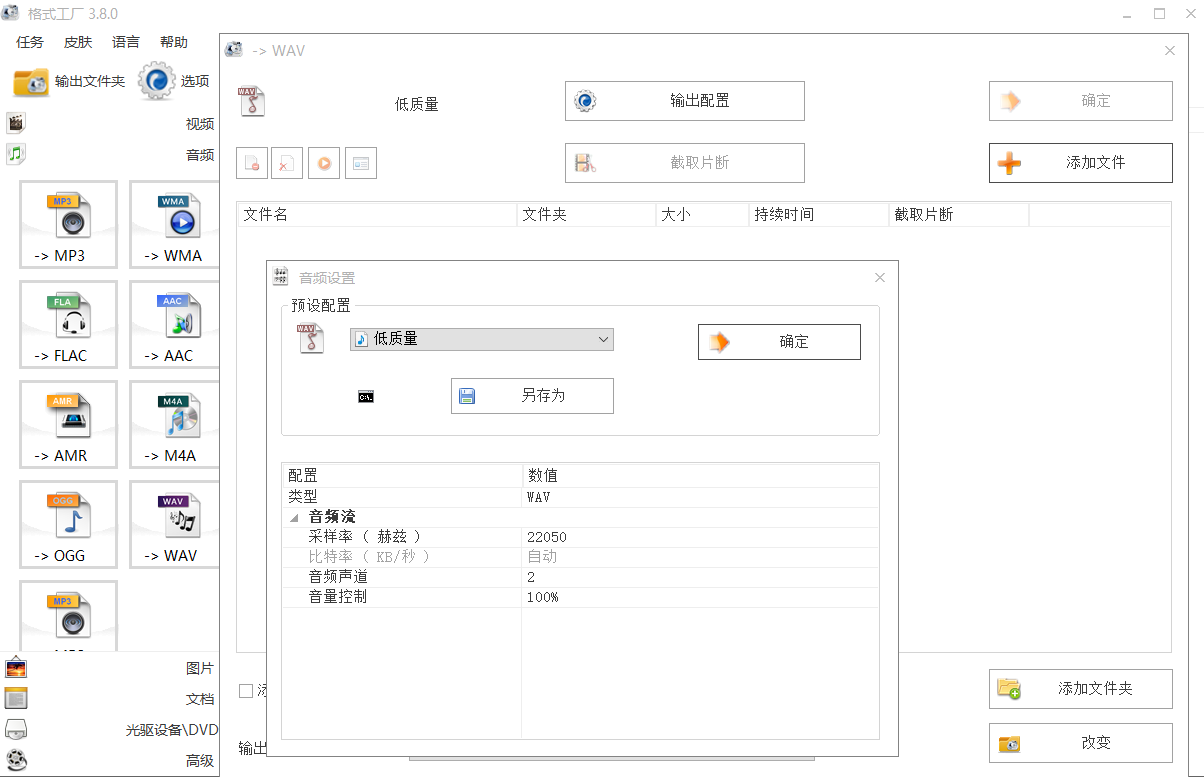Image resolution: width=1204 pixels, height=777 pixels.
Task: Click the 添加文件 button
Action: coord(1080,162)
